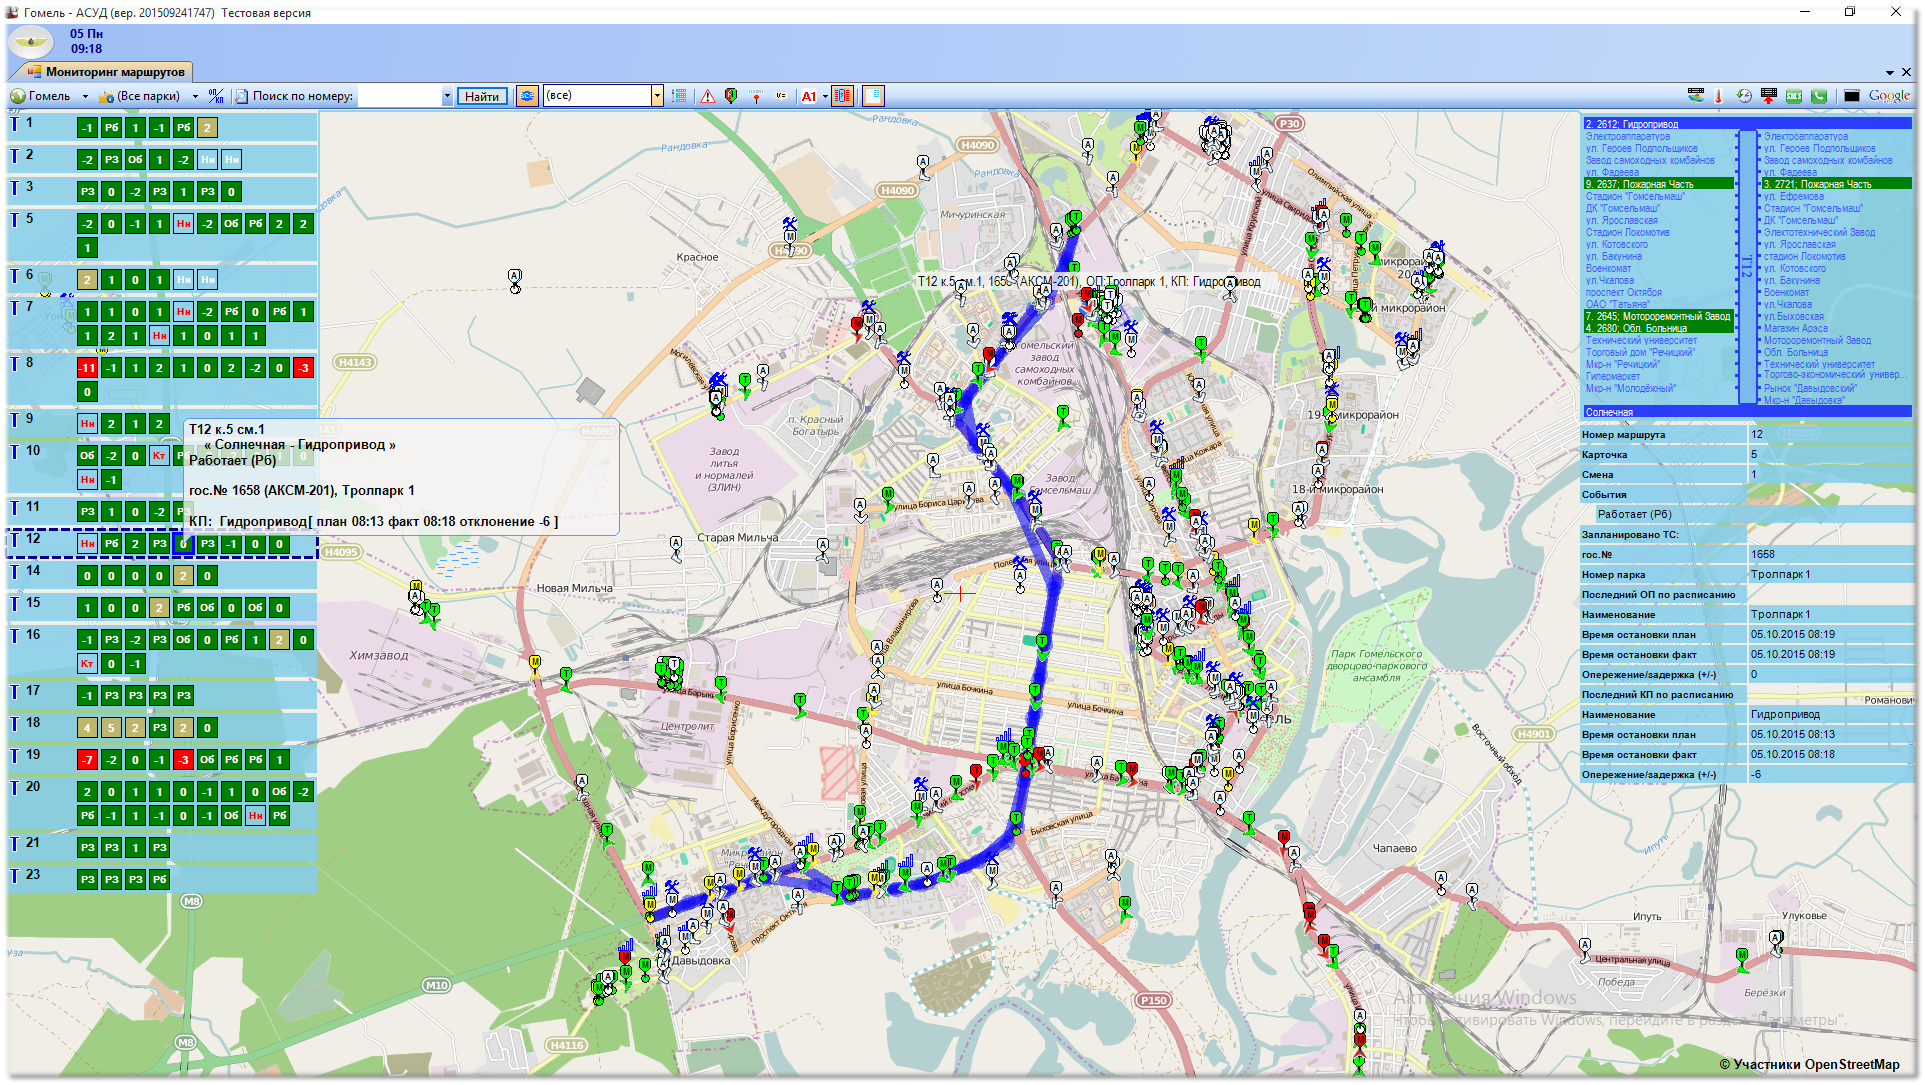Click route 20 trolleybus icon
The height and width of the screenshot is (1085, 1925).
[15, 787]
